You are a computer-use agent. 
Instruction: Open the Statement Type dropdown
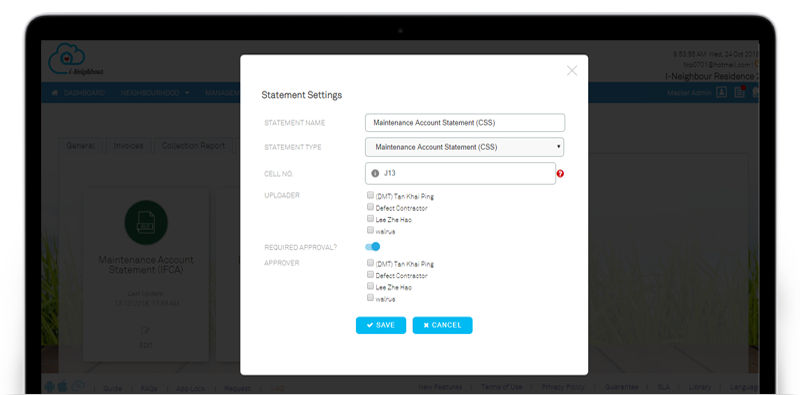[x=465, y=147]
